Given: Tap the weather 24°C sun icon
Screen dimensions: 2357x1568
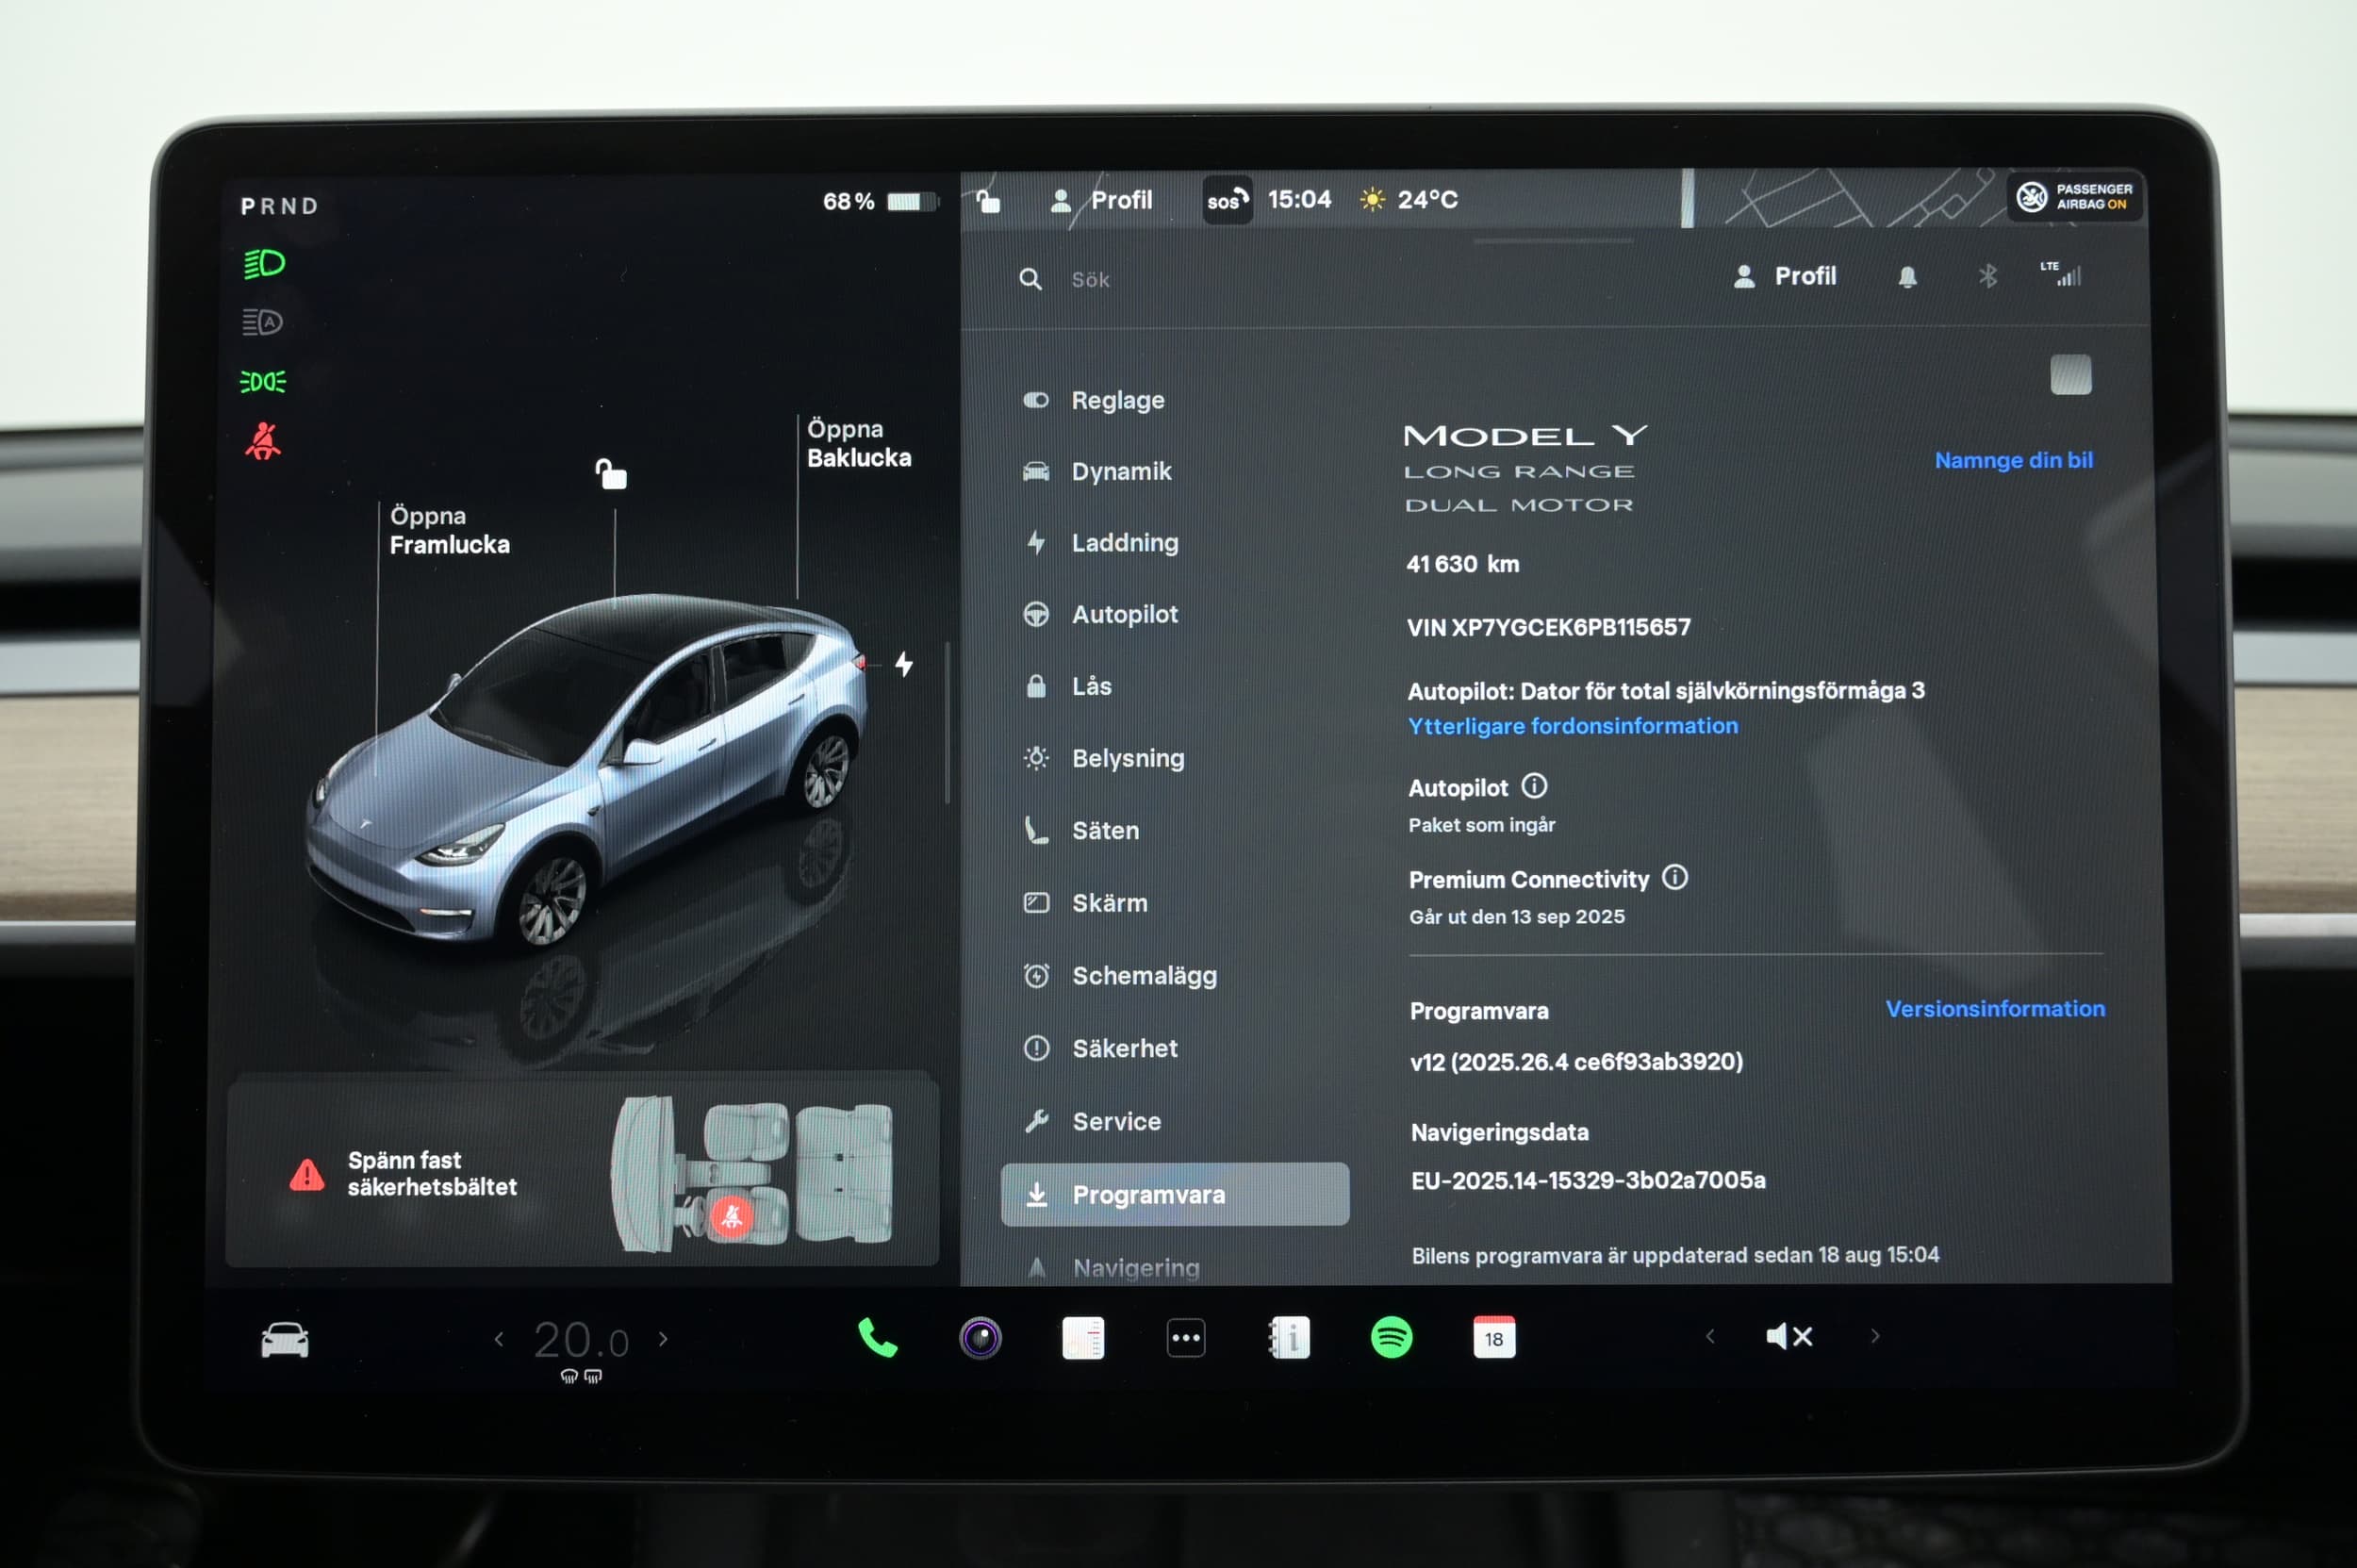Looking at the screenshot, I should [1409, 200].
